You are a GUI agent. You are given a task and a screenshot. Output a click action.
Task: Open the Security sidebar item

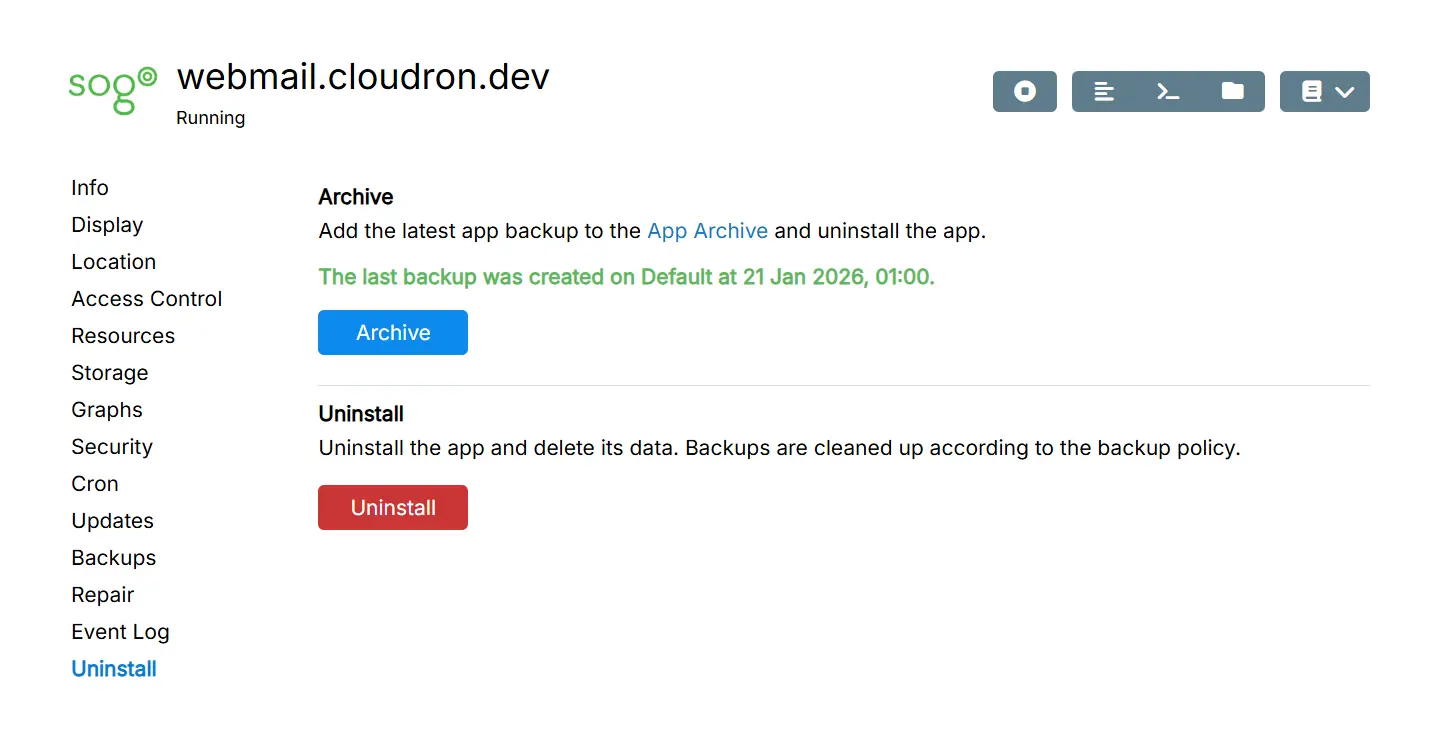pyautogui.click(x=111, y=447)
